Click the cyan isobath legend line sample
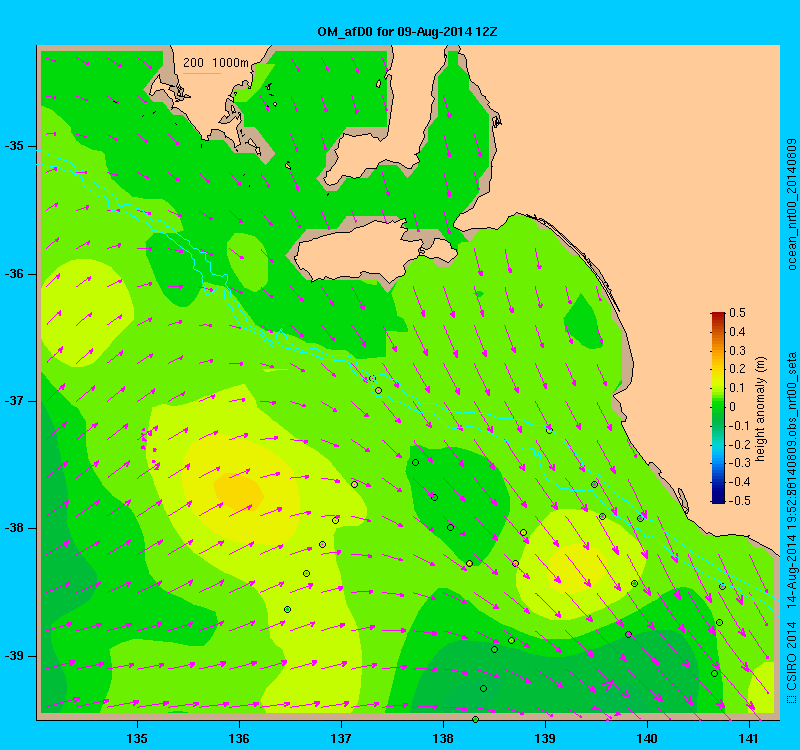Screen dimensions: 800x750 coord(202,73)
